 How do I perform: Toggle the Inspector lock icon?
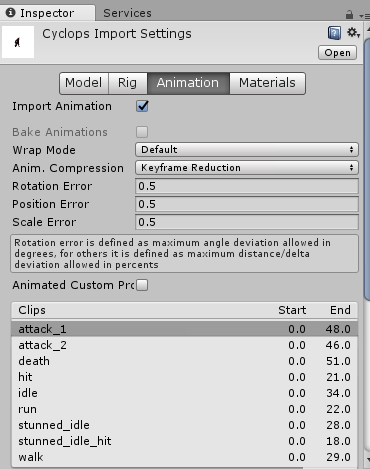[x=349, y=15]
